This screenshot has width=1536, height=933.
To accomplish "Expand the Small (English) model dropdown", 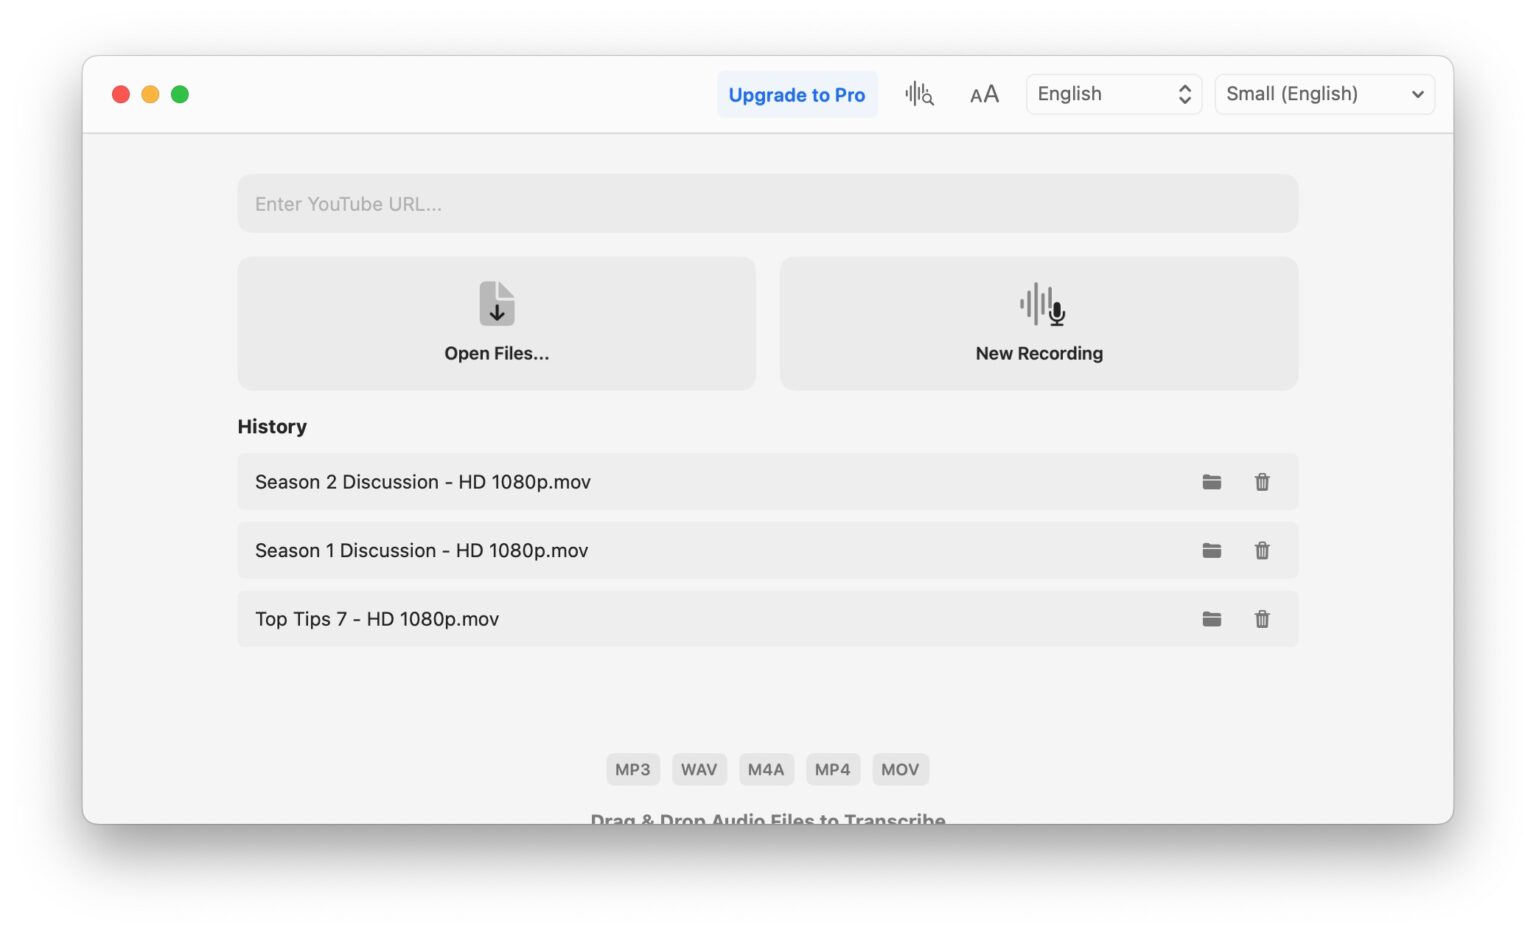I will pyautogui.click(x=1324, y=93).
